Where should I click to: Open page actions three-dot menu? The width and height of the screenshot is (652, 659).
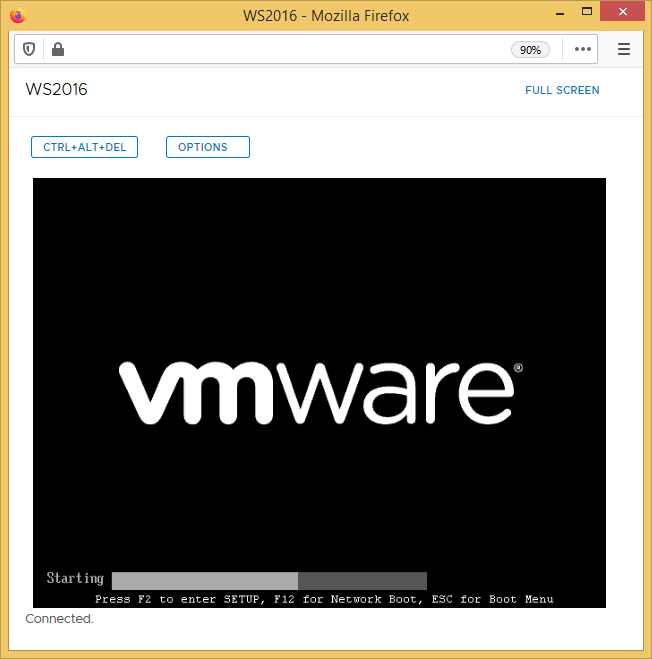583,49
